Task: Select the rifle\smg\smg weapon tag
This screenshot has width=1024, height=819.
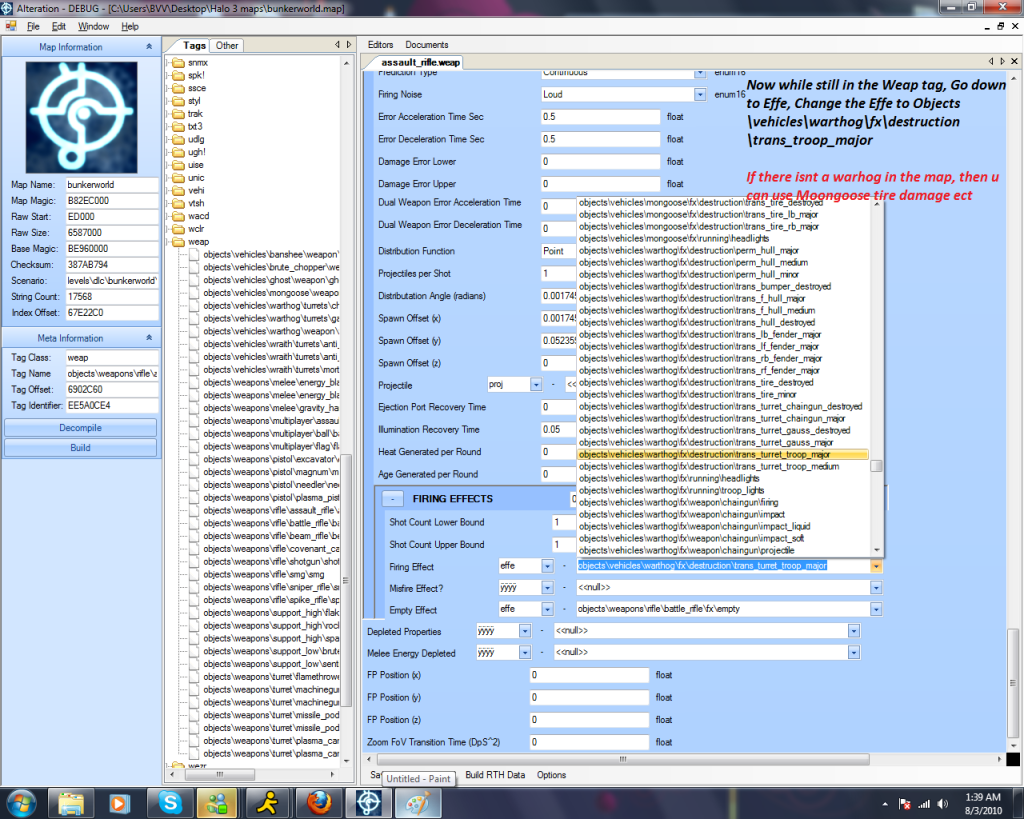Action: 257,574
